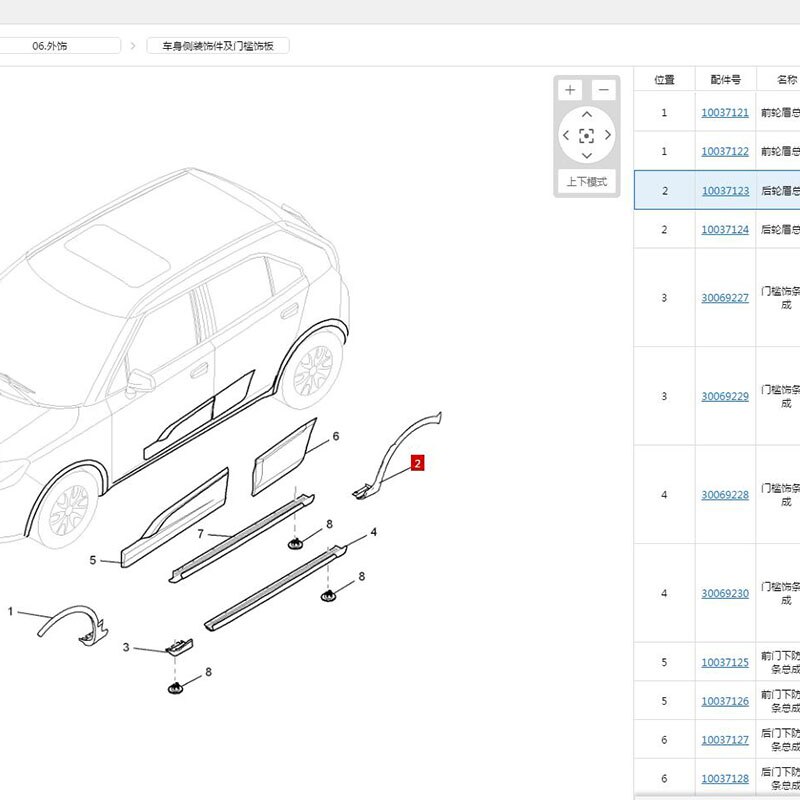
Task: Open part number 10037128 link
Action: click(x=725, y=779)
